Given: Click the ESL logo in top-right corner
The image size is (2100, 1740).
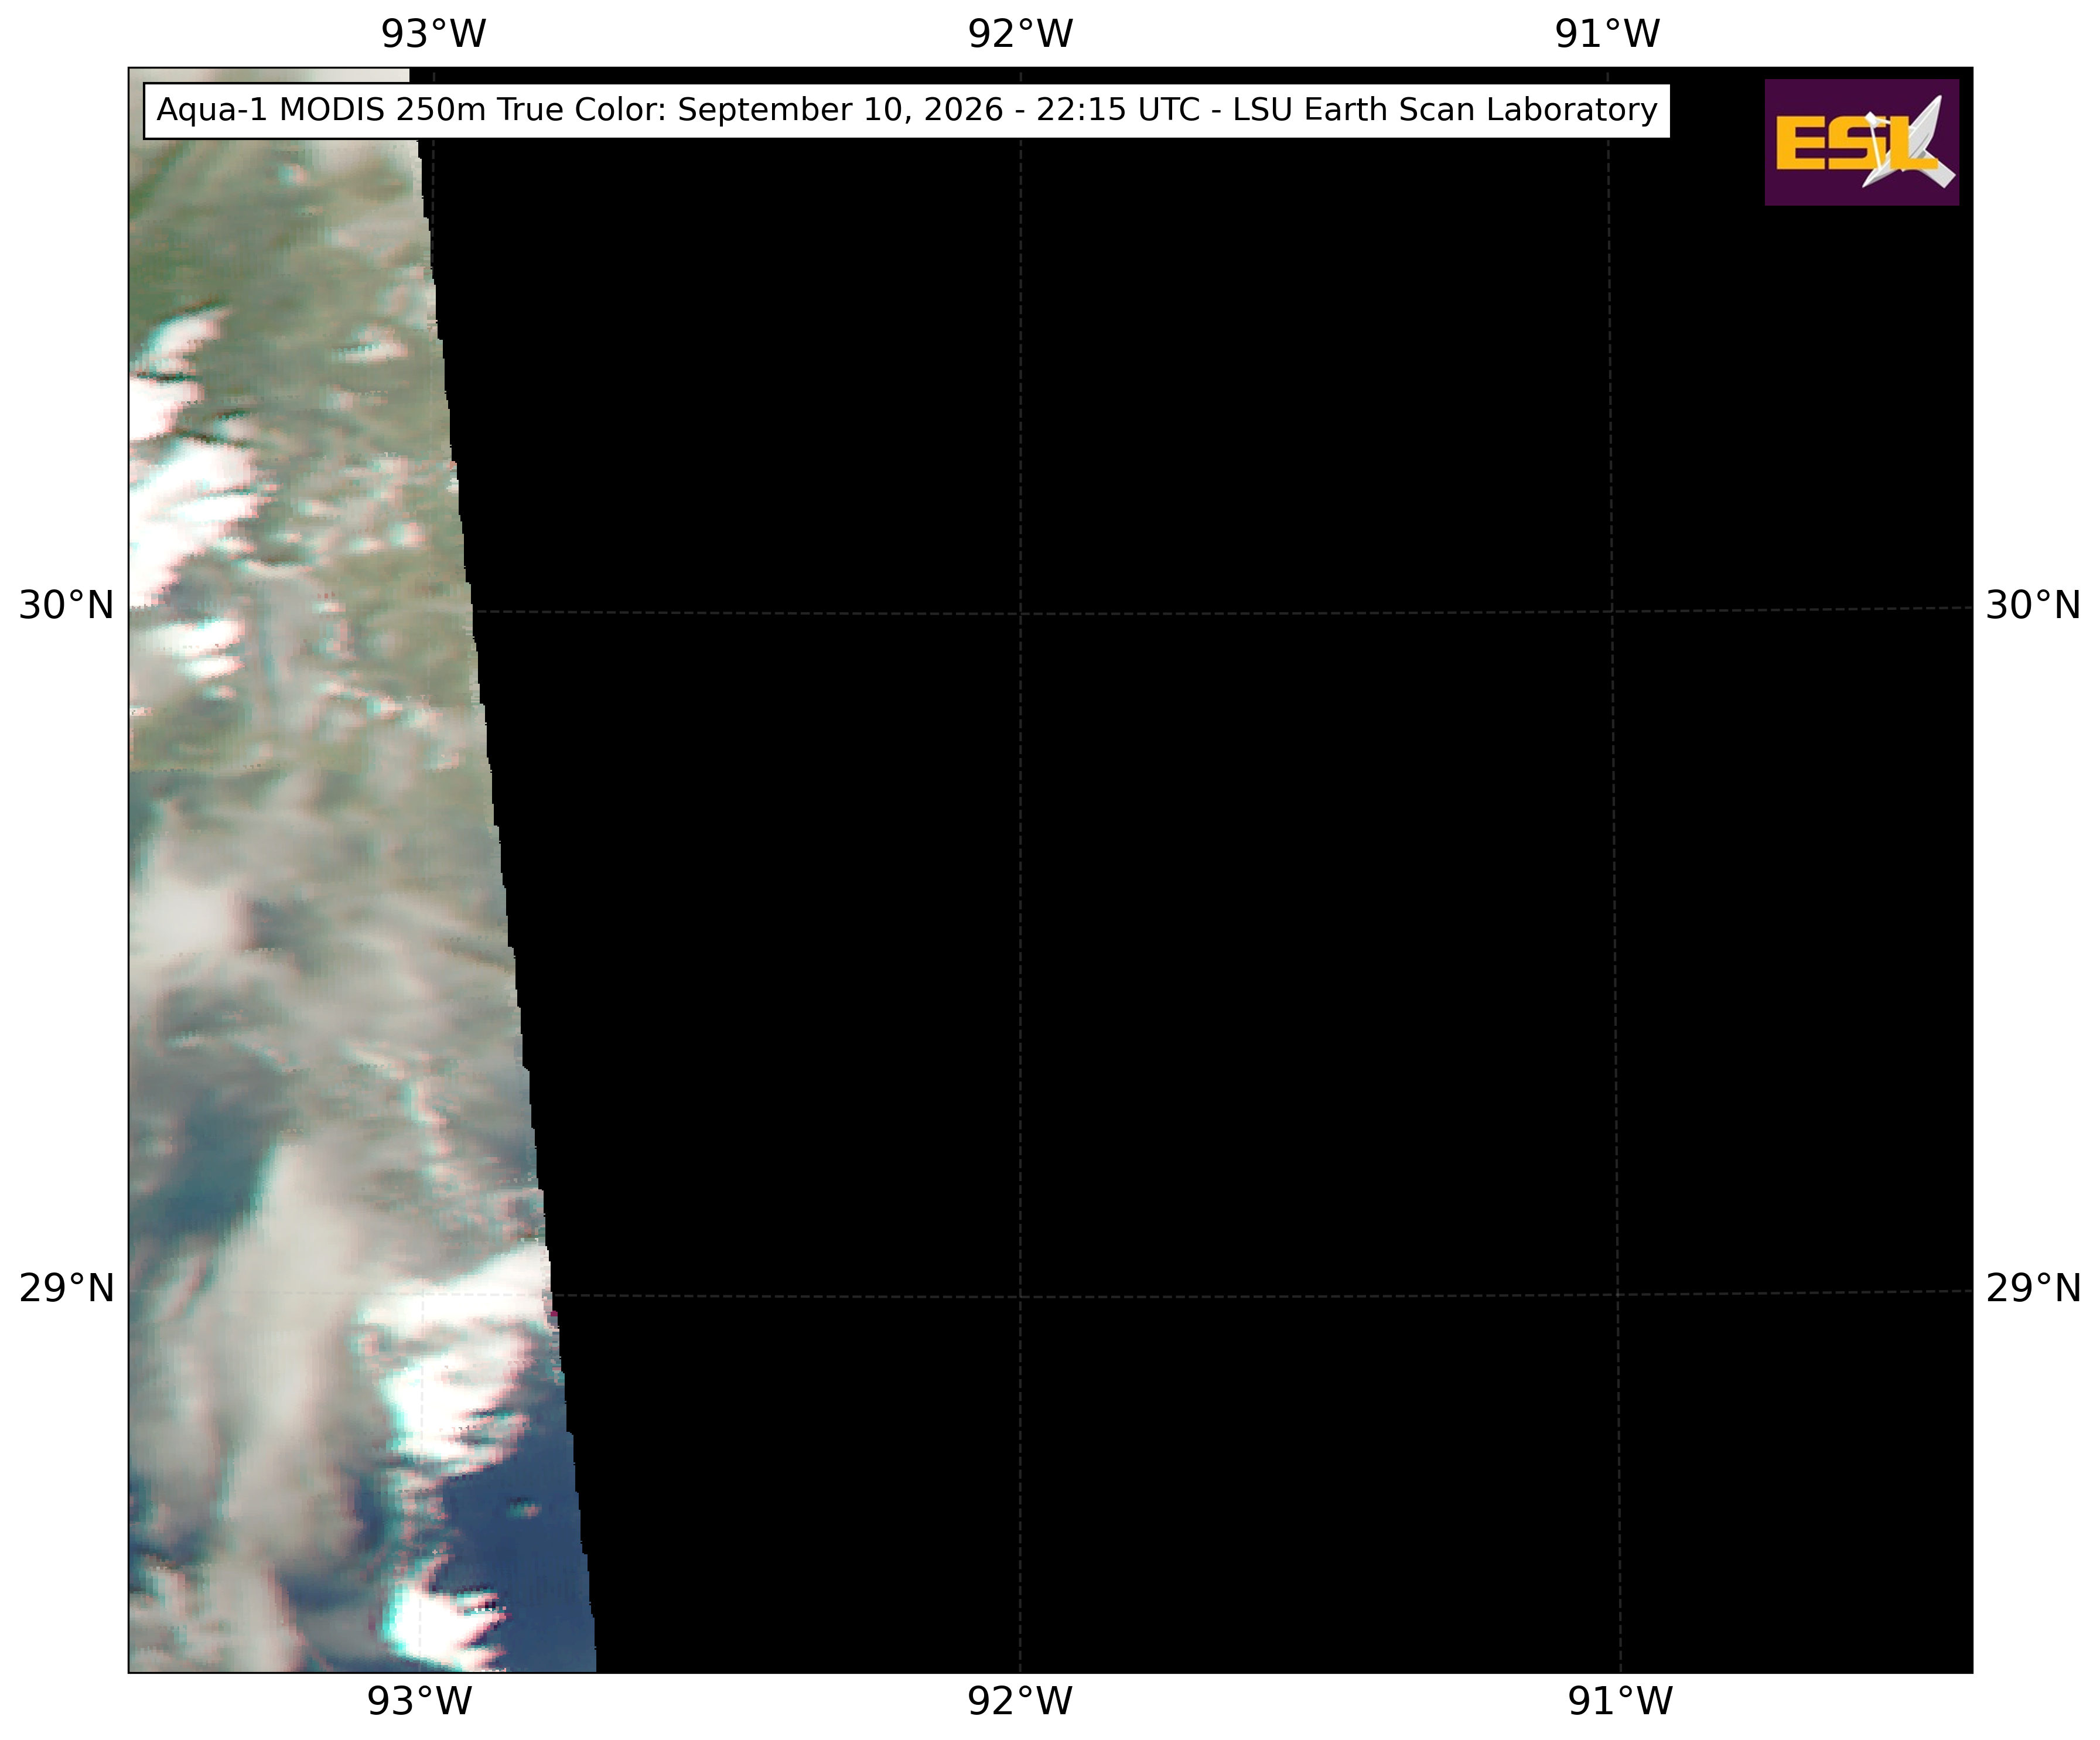Looking at the screenshot, I should [1861, 142].
